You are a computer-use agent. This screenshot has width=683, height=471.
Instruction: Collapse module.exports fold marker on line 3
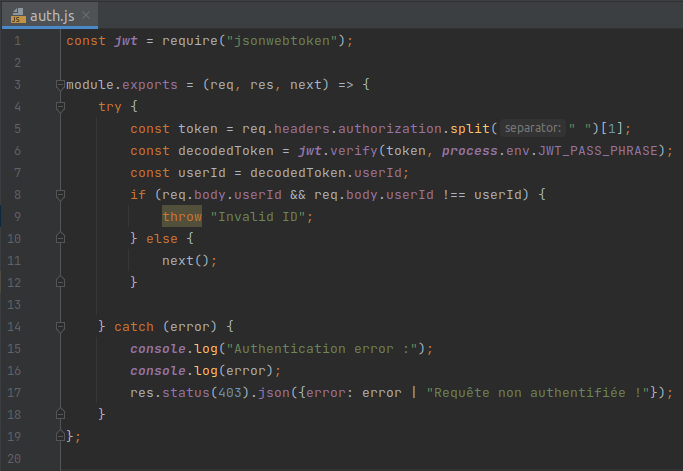(61, 85)
